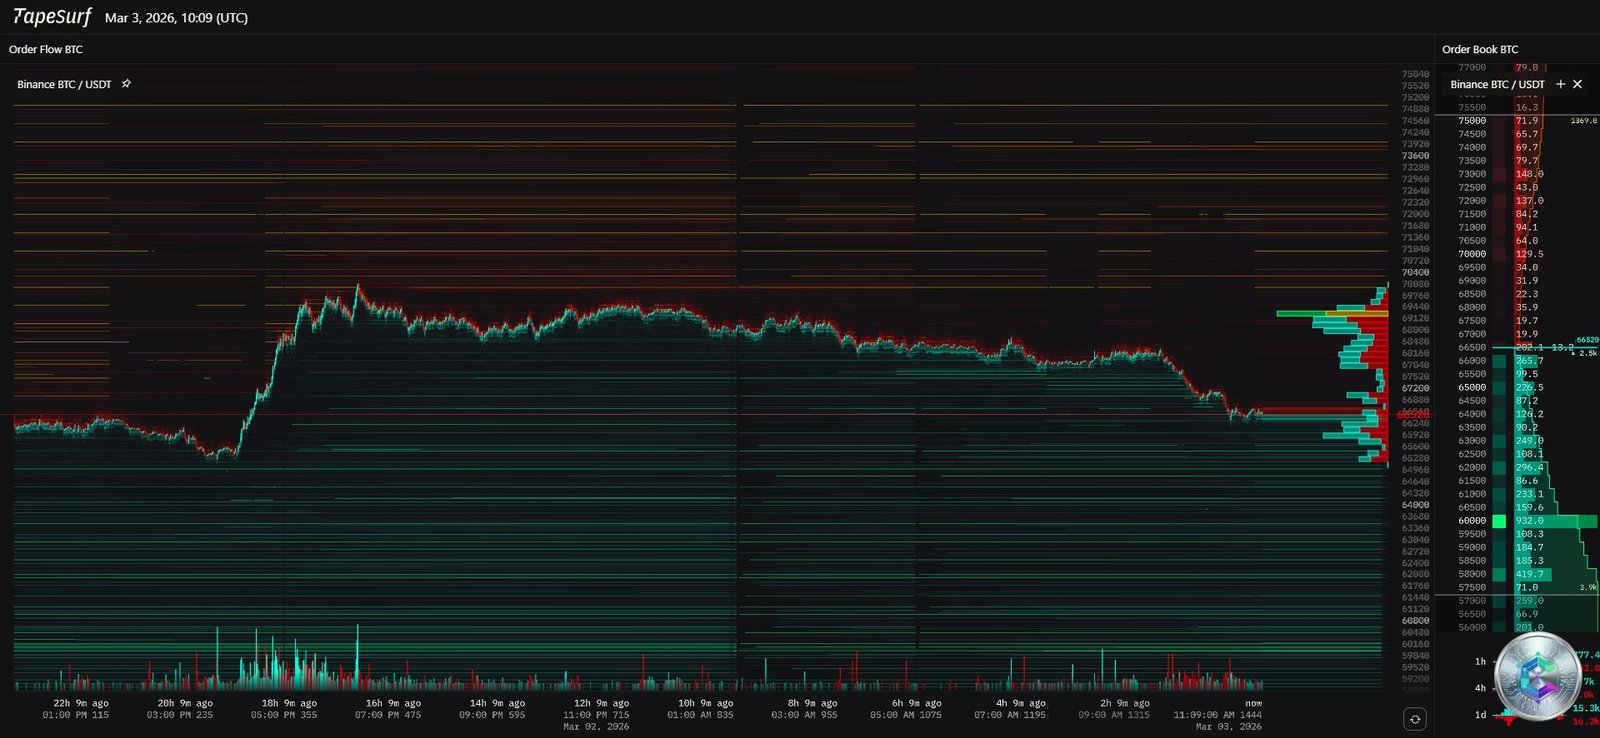Click the 'now' time axis label
This screenshot has height=738, width=1600.
(1253, 703)
